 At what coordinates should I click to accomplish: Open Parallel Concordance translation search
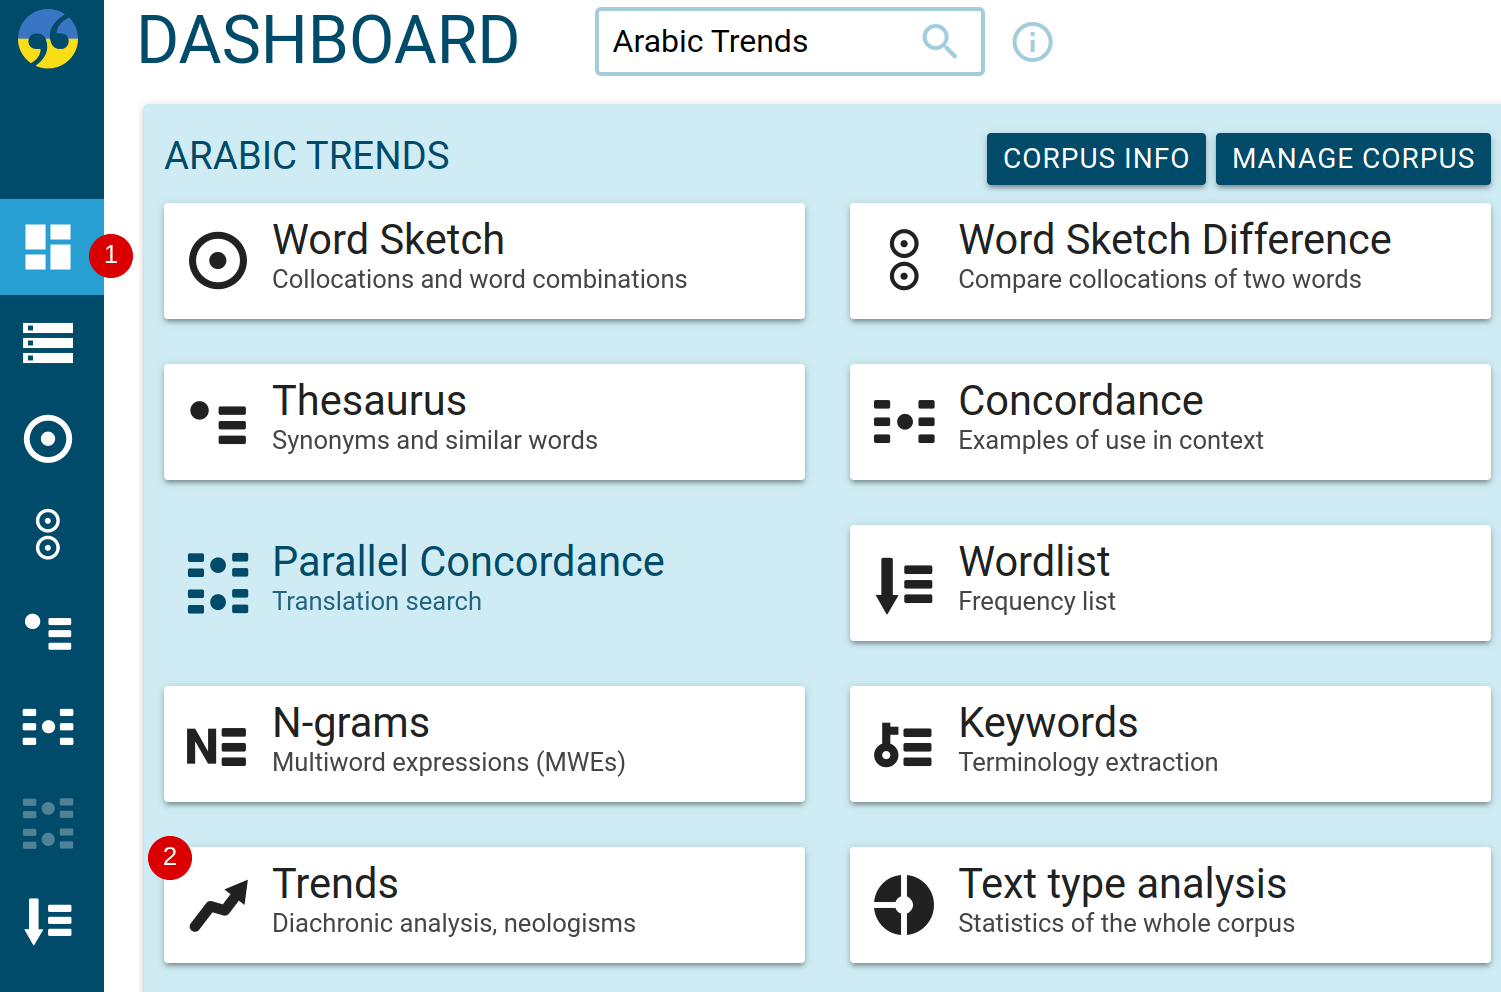pos(484,582)
